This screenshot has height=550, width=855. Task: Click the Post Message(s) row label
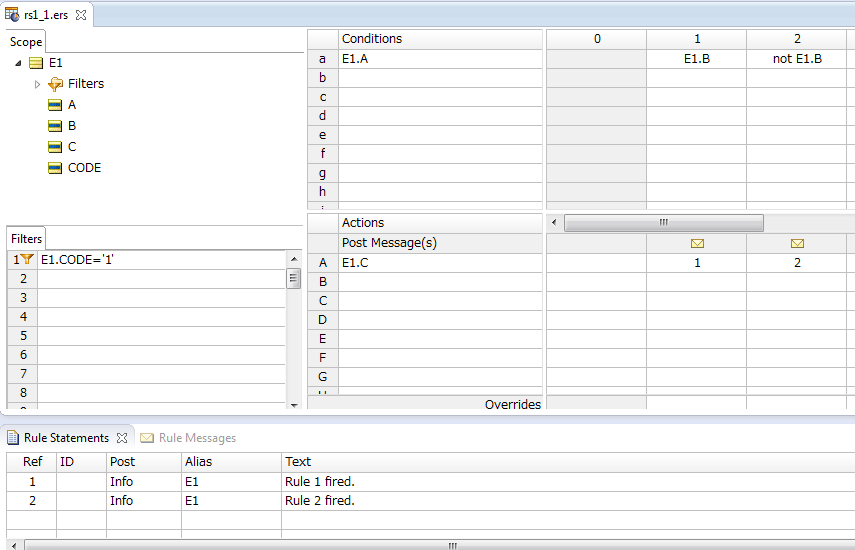click(389, 243)
